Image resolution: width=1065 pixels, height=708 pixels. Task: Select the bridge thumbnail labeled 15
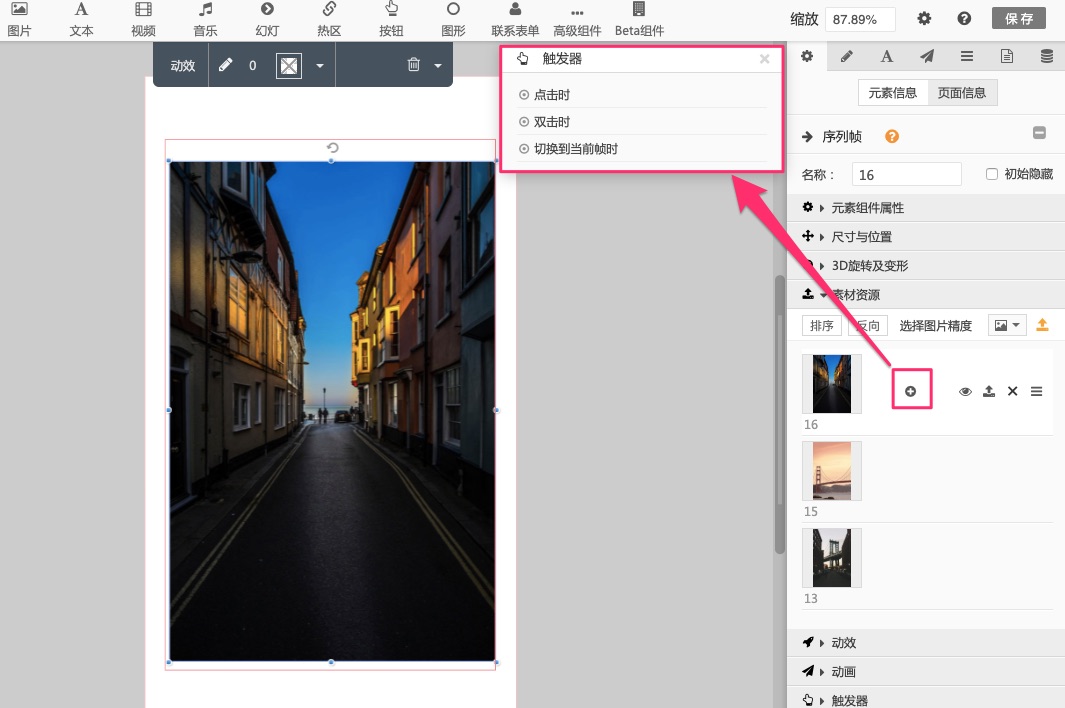point(831,471)
